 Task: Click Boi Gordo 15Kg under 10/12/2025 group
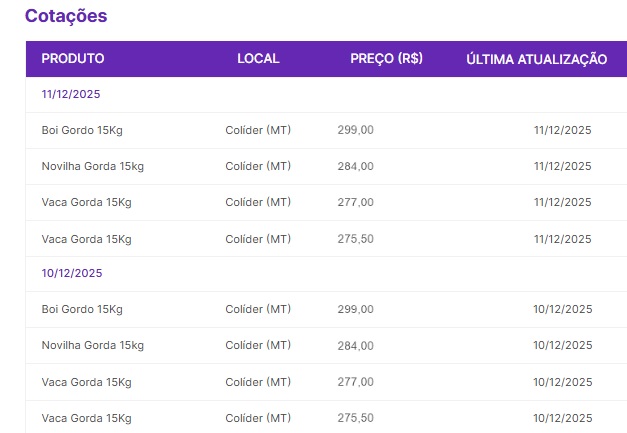pos(82,309)
